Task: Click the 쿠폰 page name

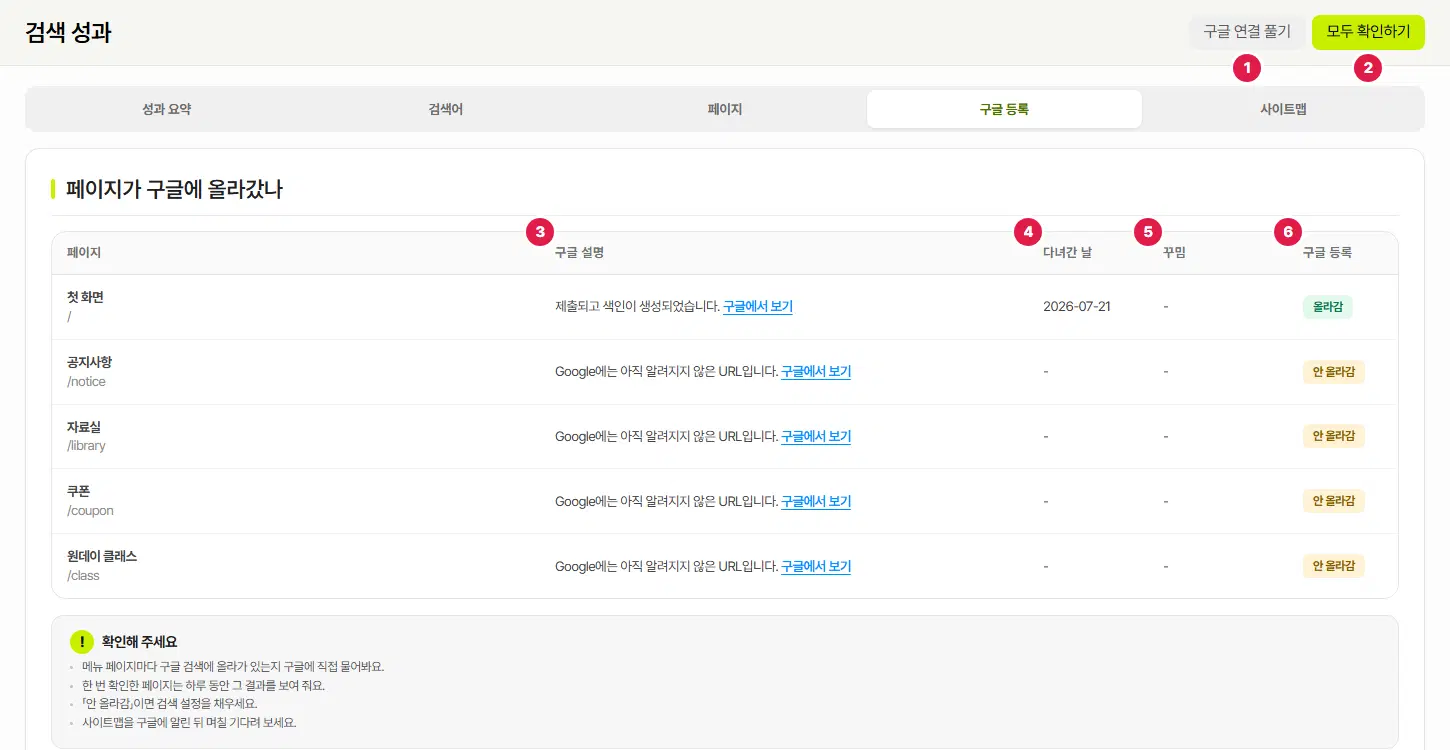Action: (x=78, y=491)
